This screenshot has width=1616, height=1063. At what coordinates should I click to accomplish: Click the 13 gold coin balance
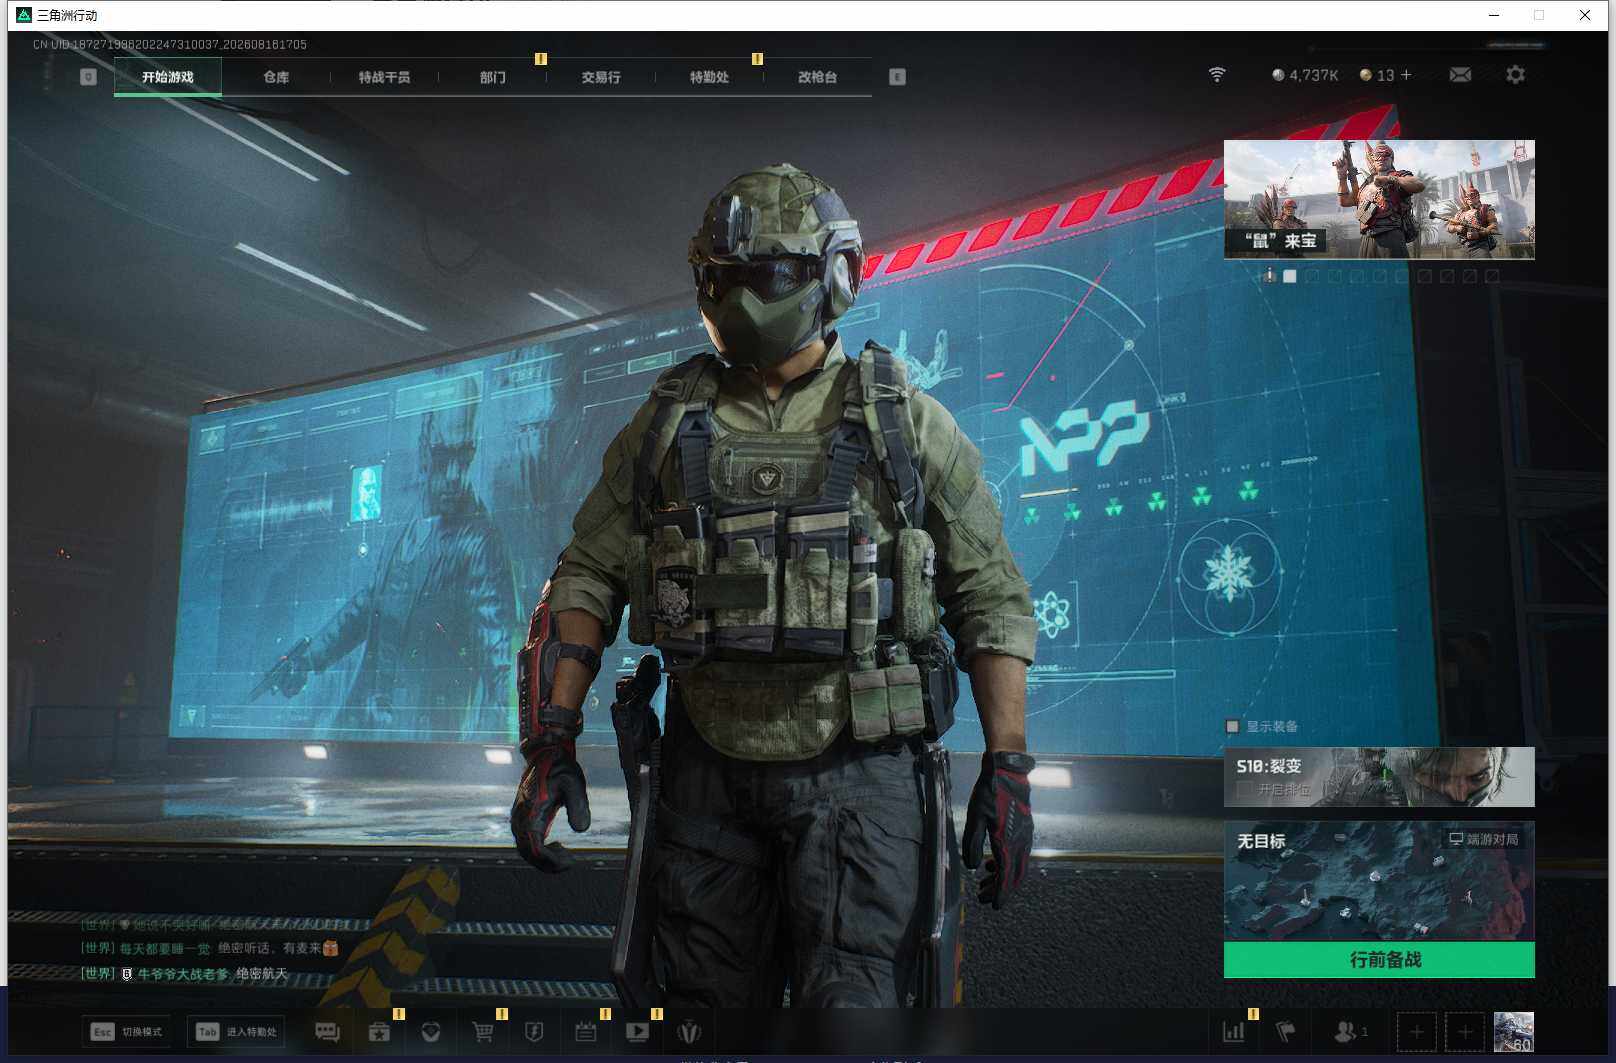[1377, 75]
